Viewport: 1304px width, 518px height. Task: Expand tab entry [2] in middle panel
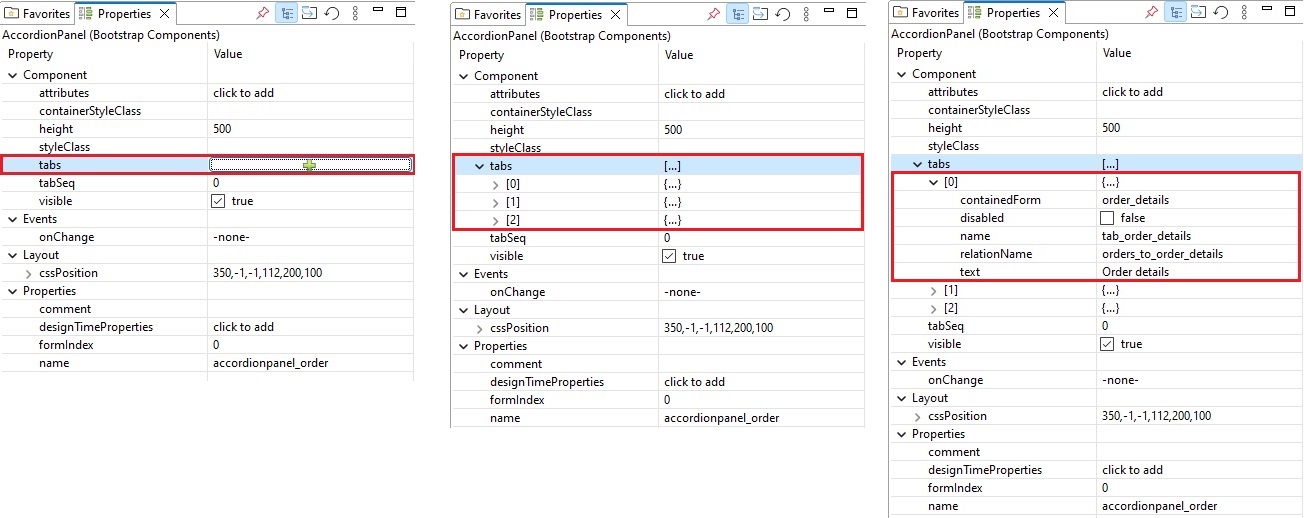point(495,220)
